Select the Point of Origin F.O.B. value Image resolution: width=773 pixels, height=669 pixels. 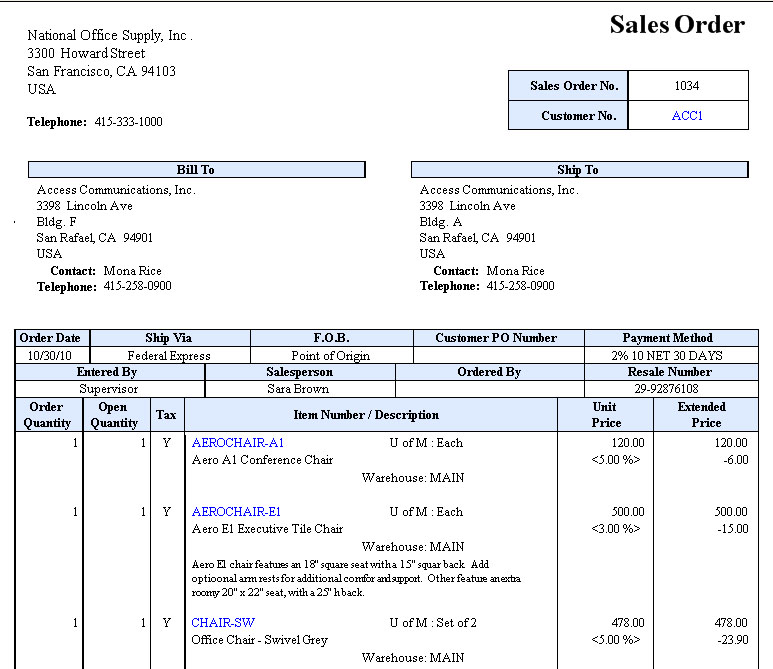(x=331, y=355)
